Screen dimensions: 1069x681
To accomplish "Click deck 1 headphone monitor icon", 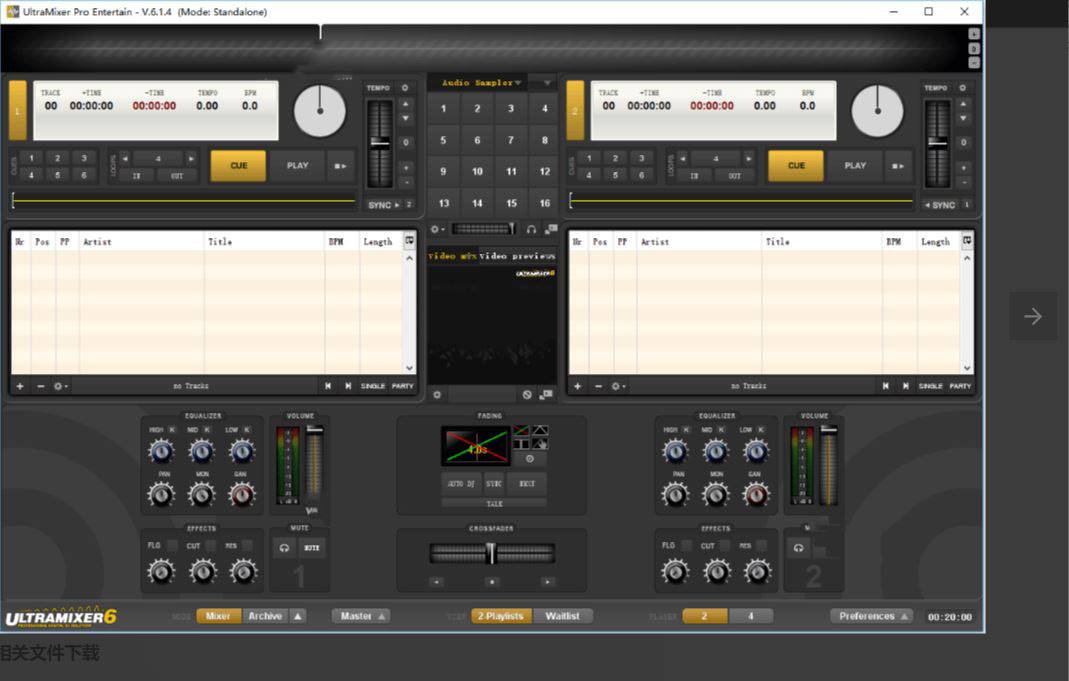I will [284, 548].
